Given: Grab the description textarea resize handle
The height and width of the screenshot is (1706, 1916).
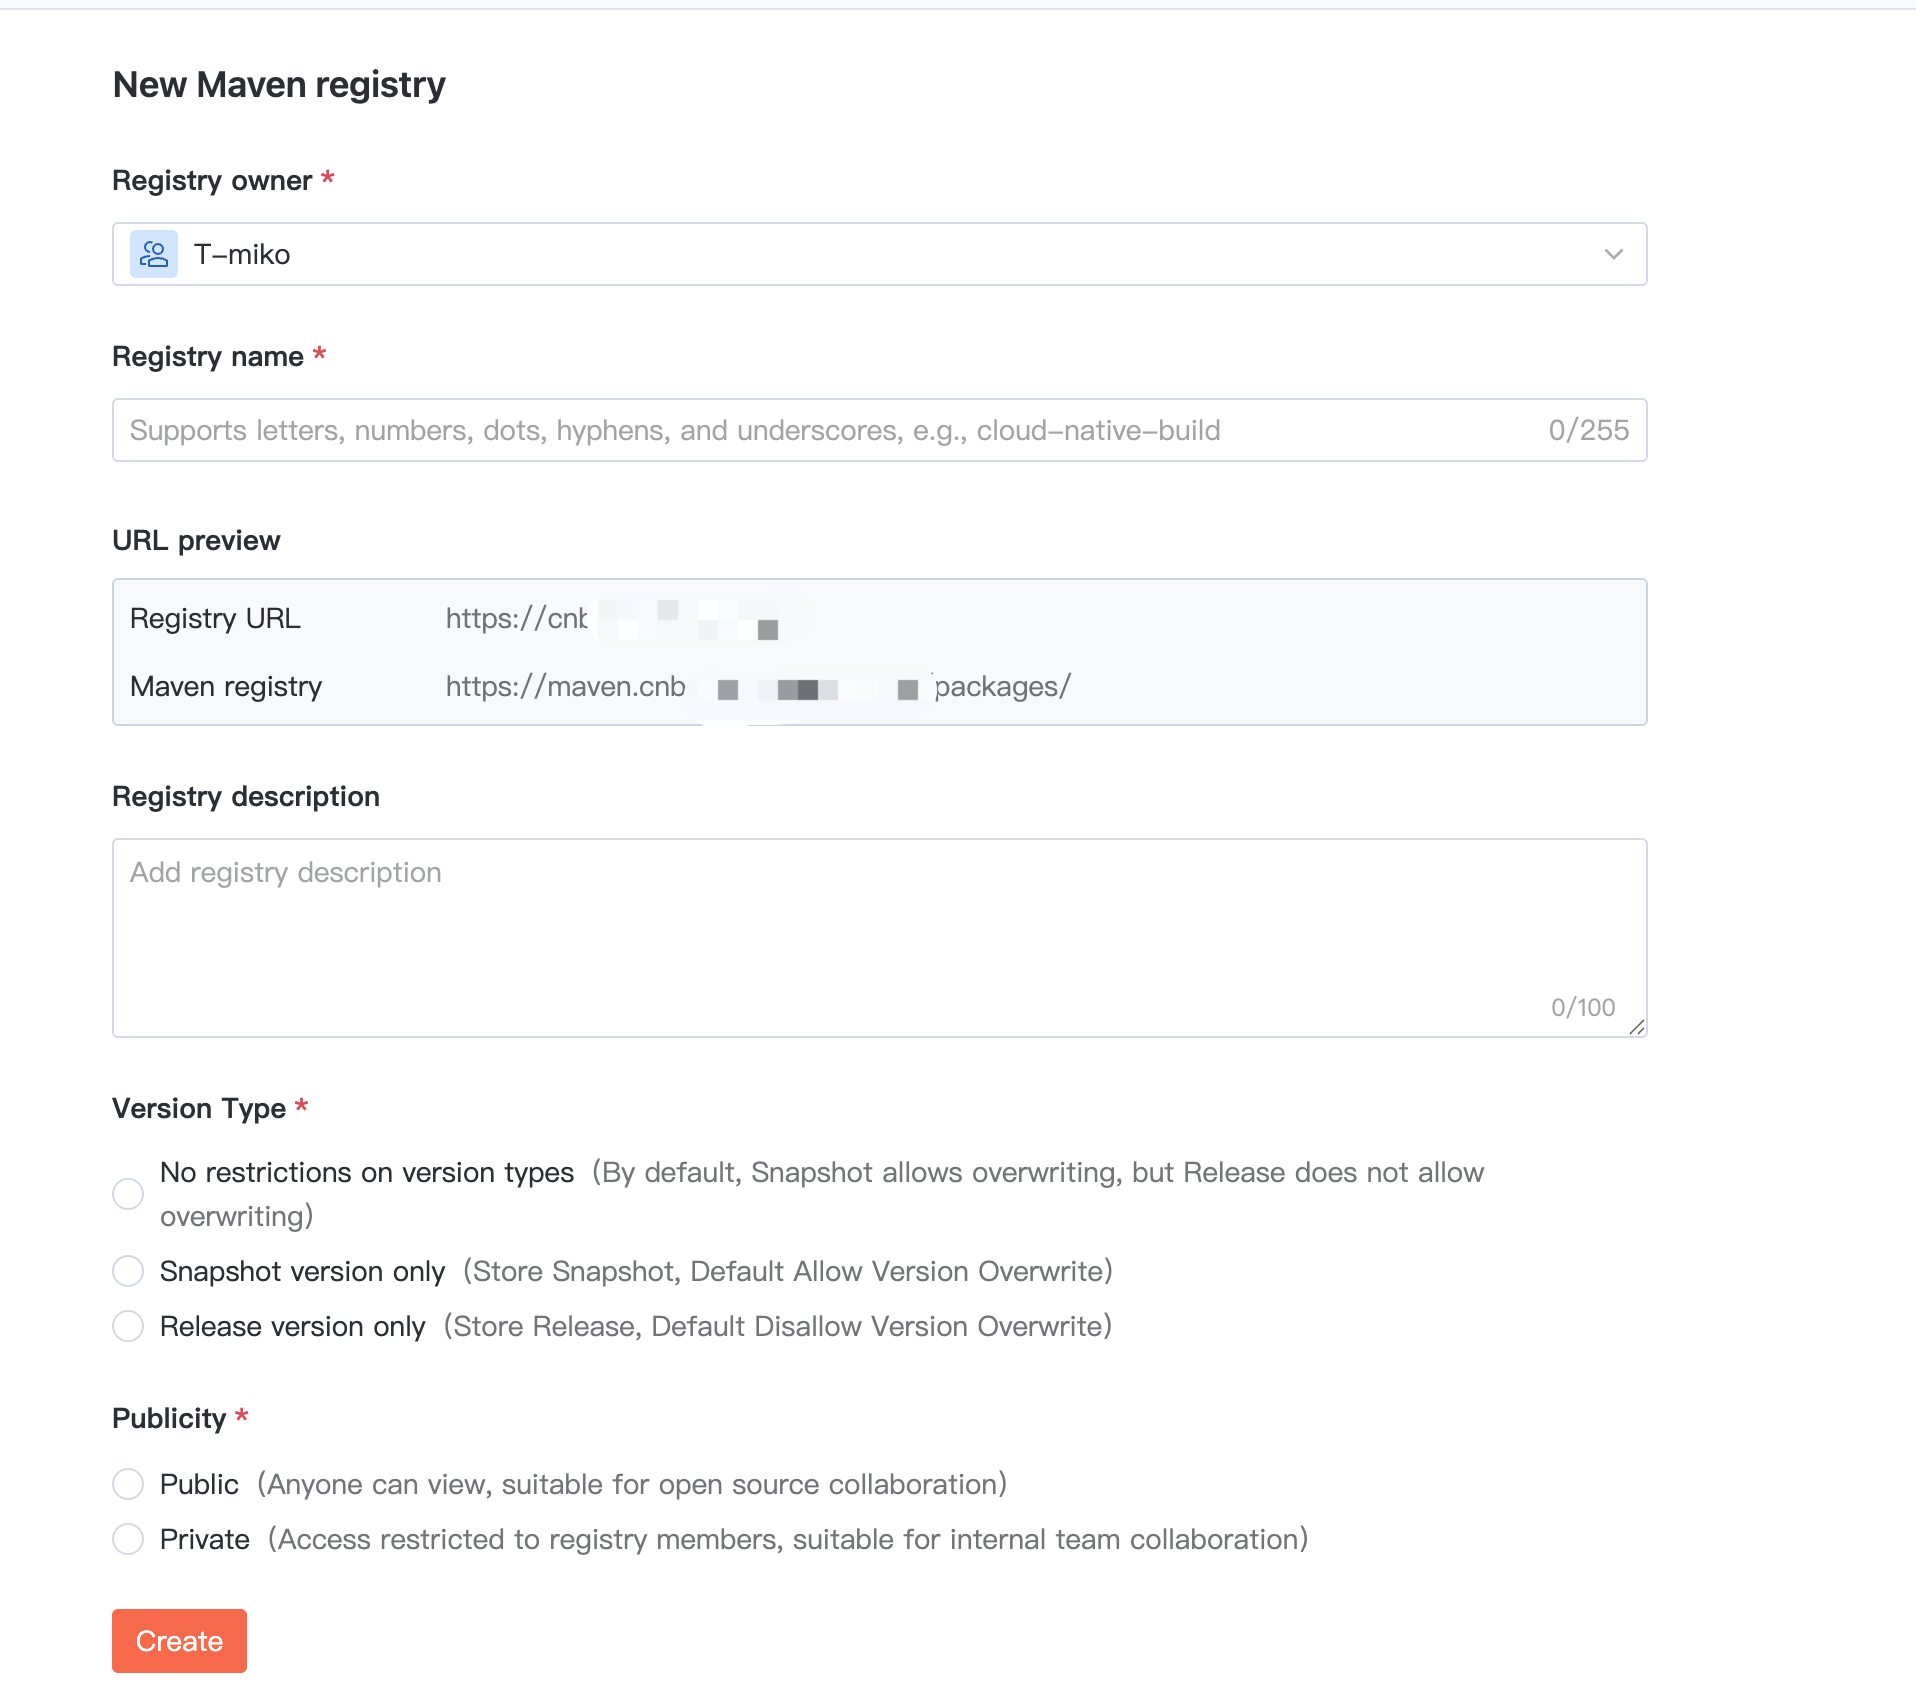Looking at the screenshot, I should [1636, 1027].
